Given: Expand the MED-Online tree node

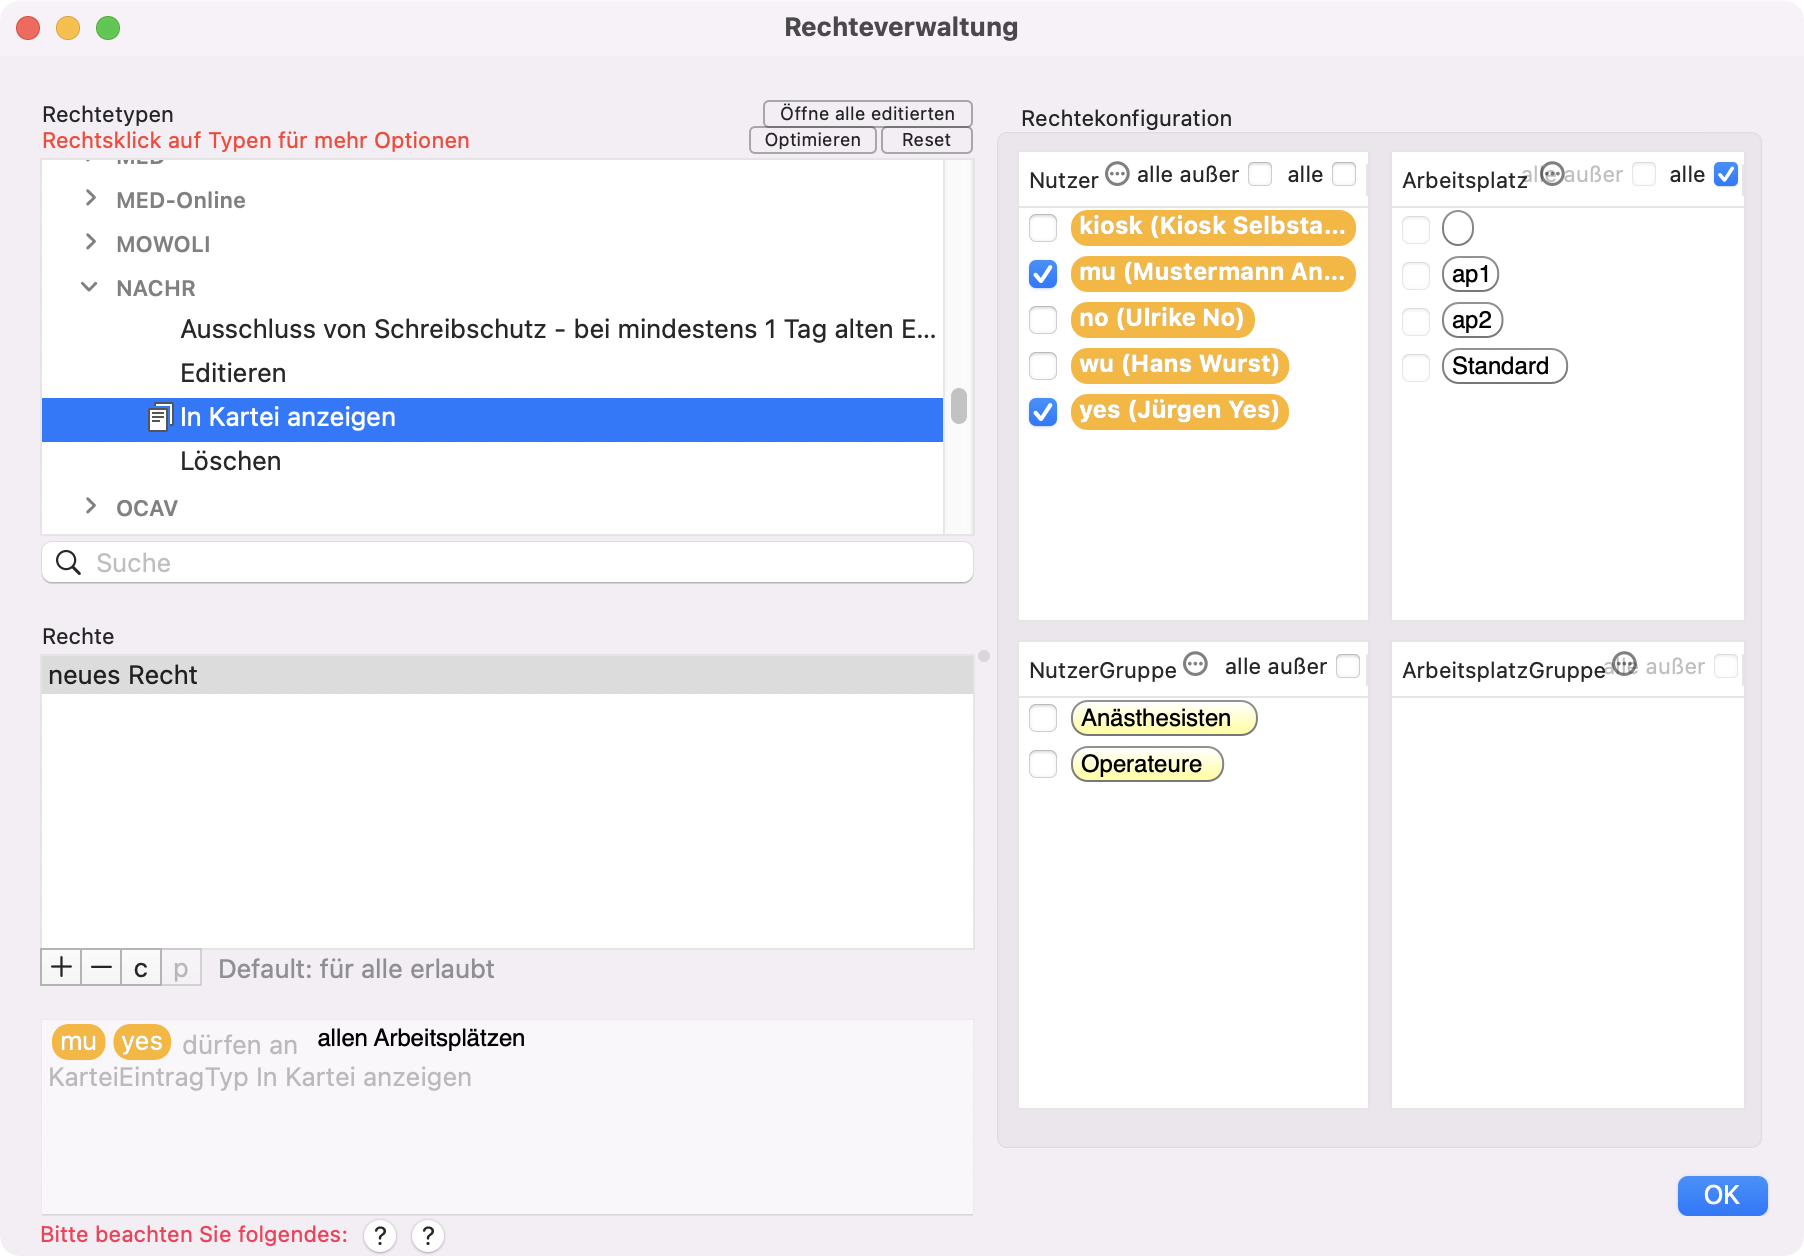Looking at the screenshot, I should [91, 198].
